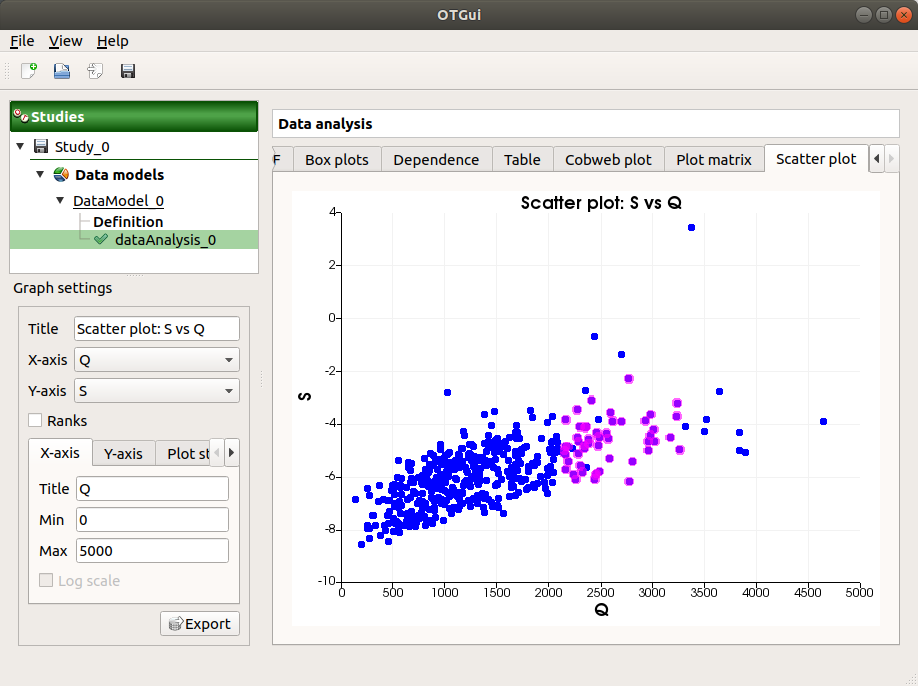Image resolution: width=918 pixels, height=686 pixels.
Task: Switch to the Cobweb plot tab
Action: [608, 158]
